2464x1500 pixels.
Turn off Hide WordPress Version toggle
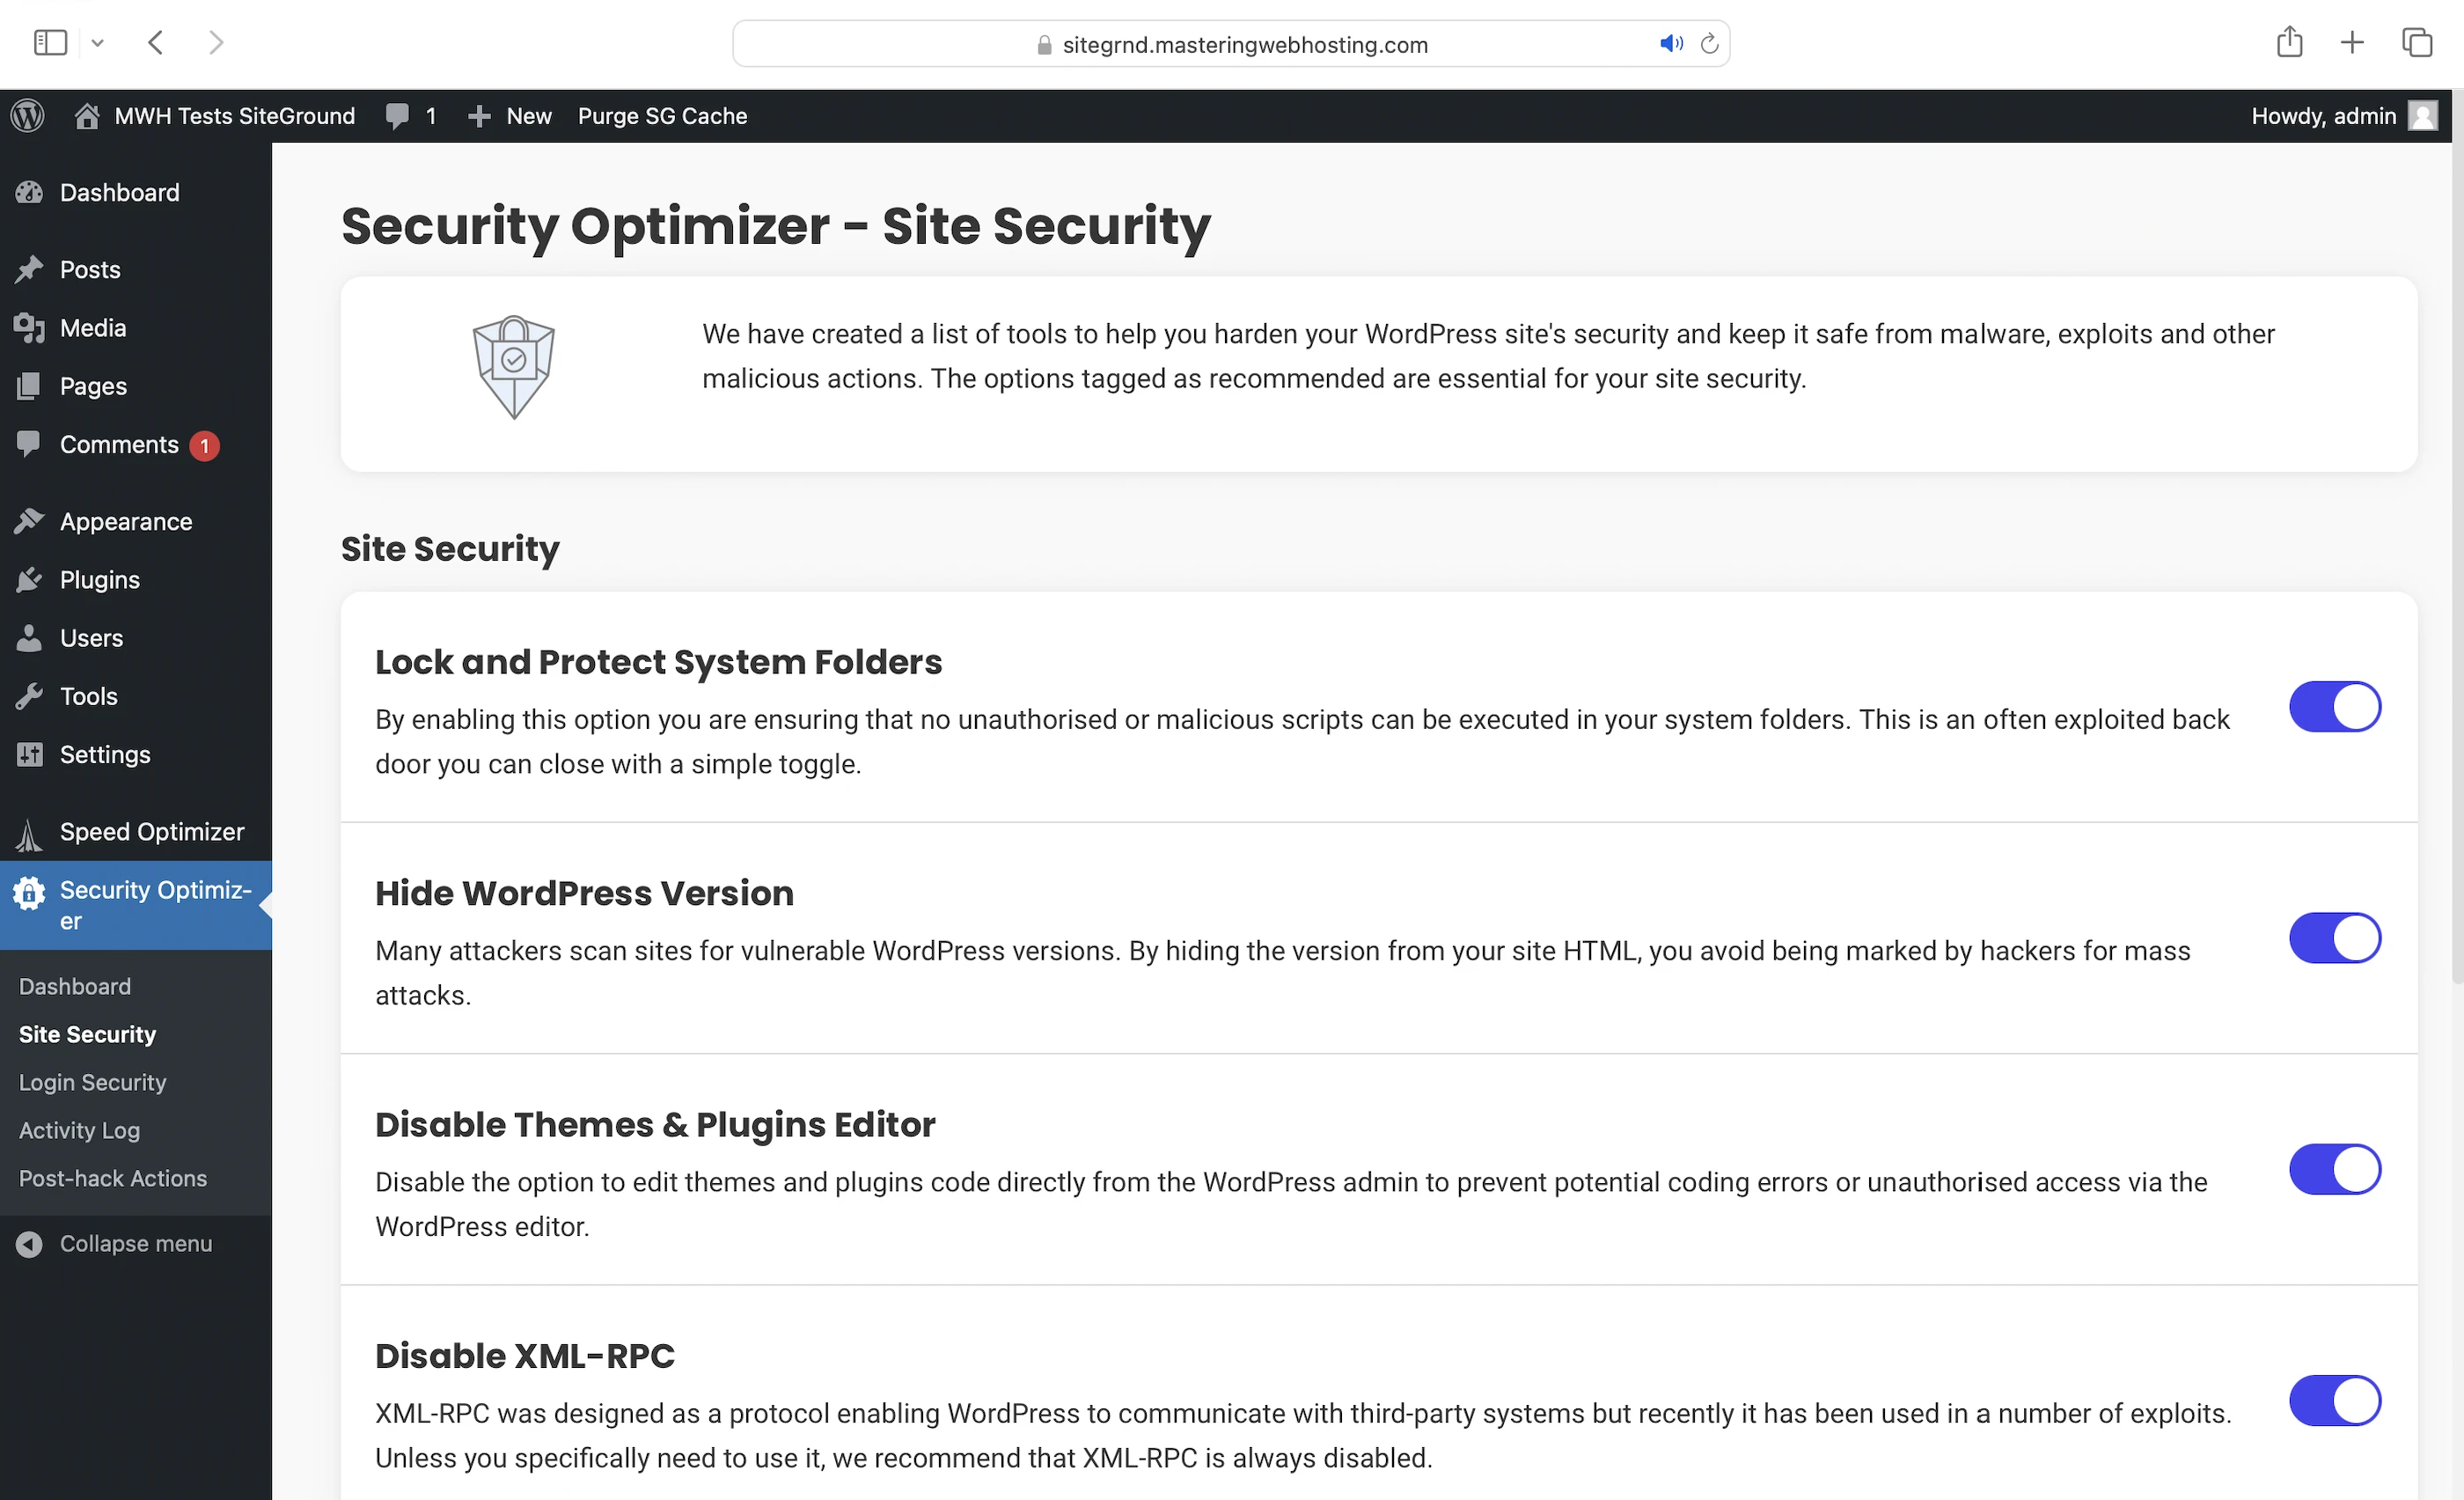click(2334, 938)
